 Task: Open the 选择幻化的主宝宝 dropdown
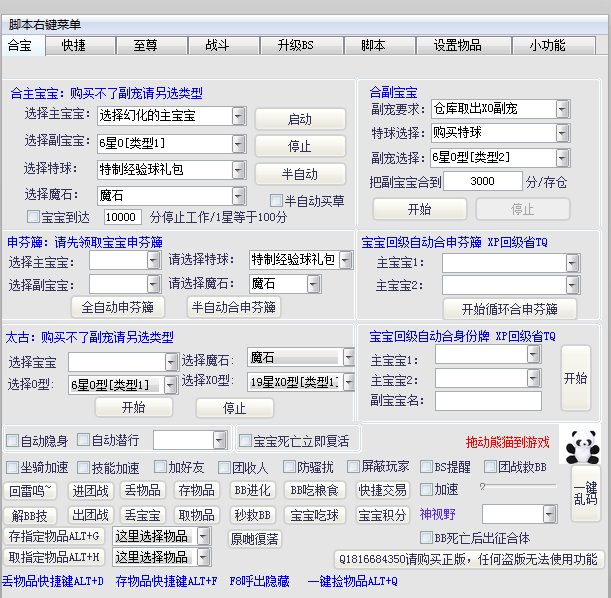coord(238,116)
